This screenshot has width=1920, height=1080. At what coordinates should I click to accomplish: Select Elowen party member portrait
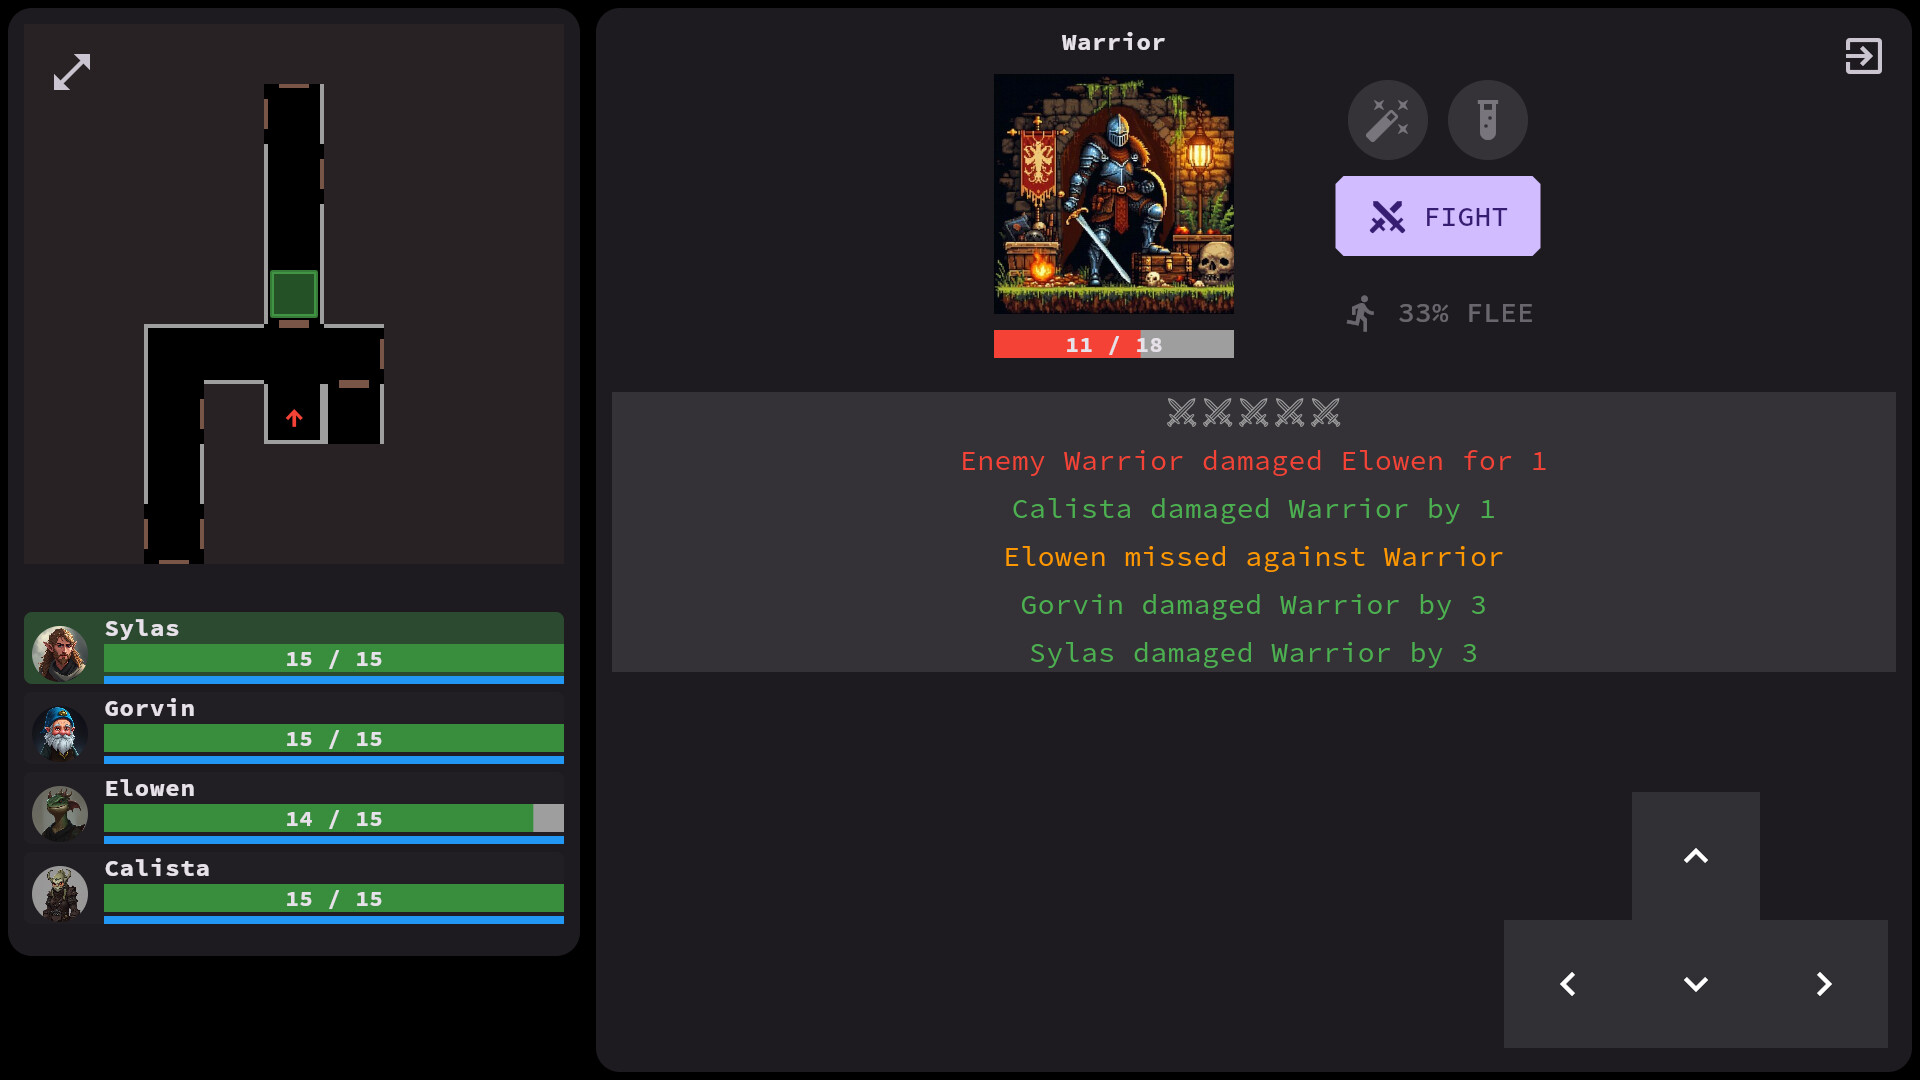click(x=60, y=812)
